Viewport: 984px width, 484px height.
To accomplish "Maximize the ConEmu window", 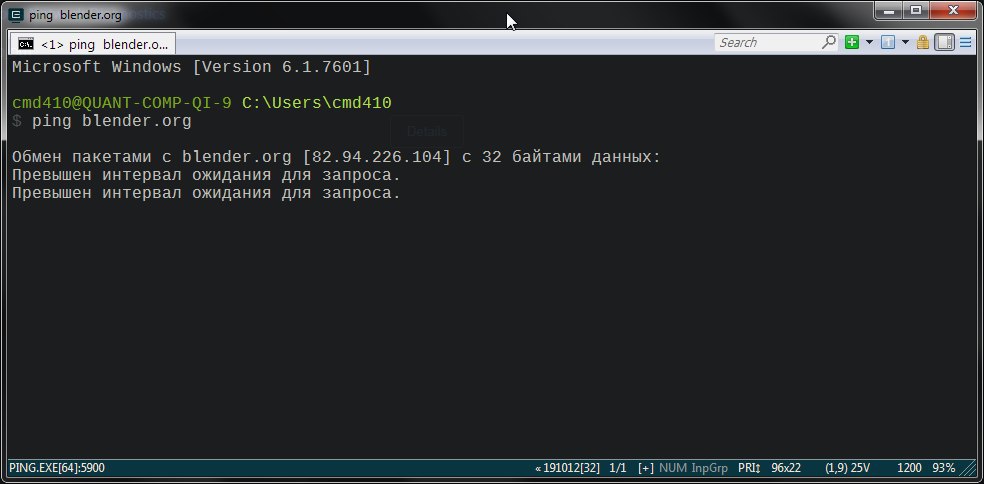I will coord(916,10).
